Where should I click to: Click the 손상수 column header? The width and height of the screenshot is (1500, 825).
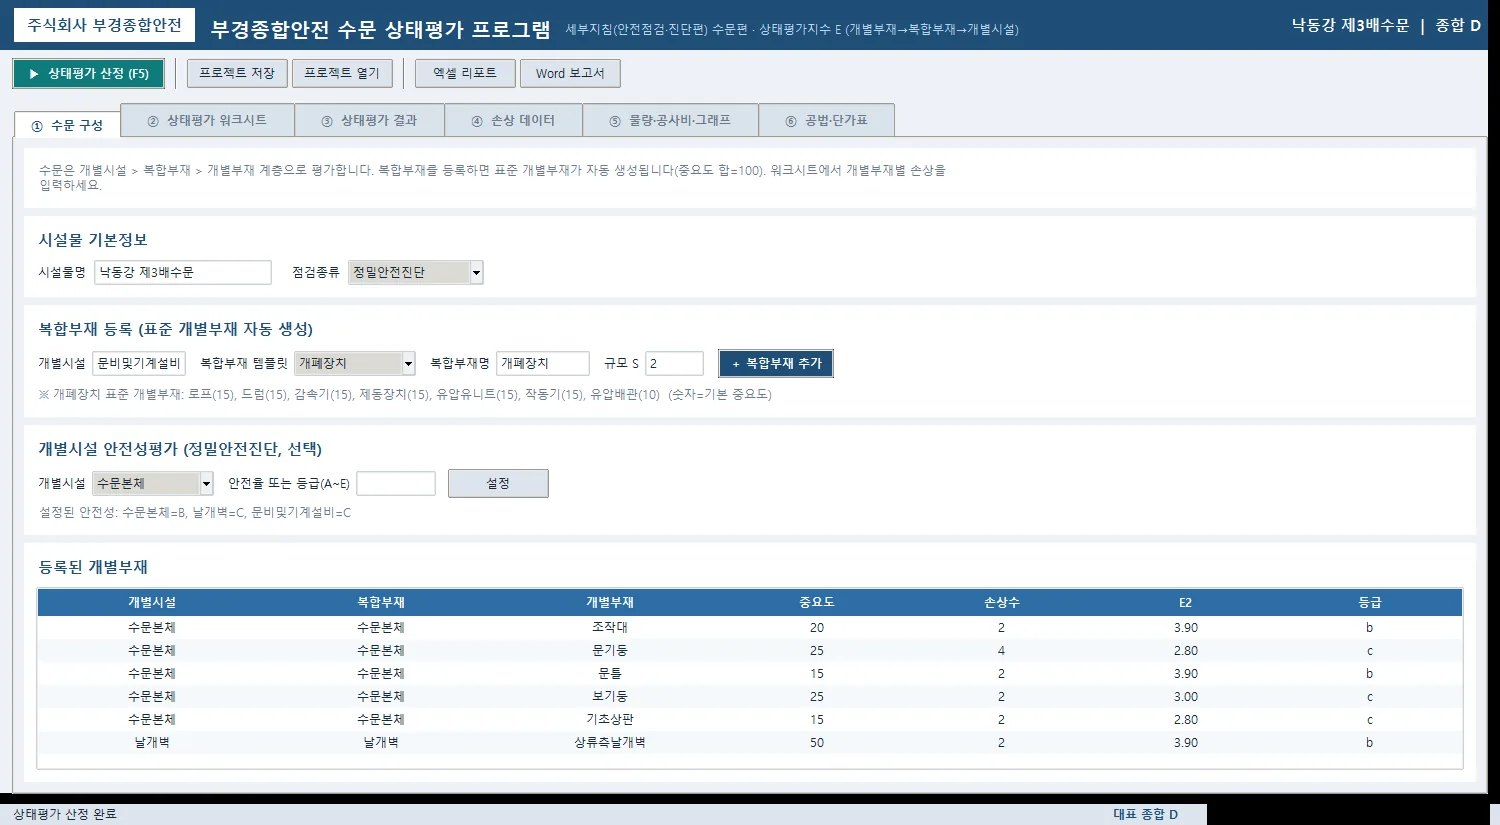1001,602
